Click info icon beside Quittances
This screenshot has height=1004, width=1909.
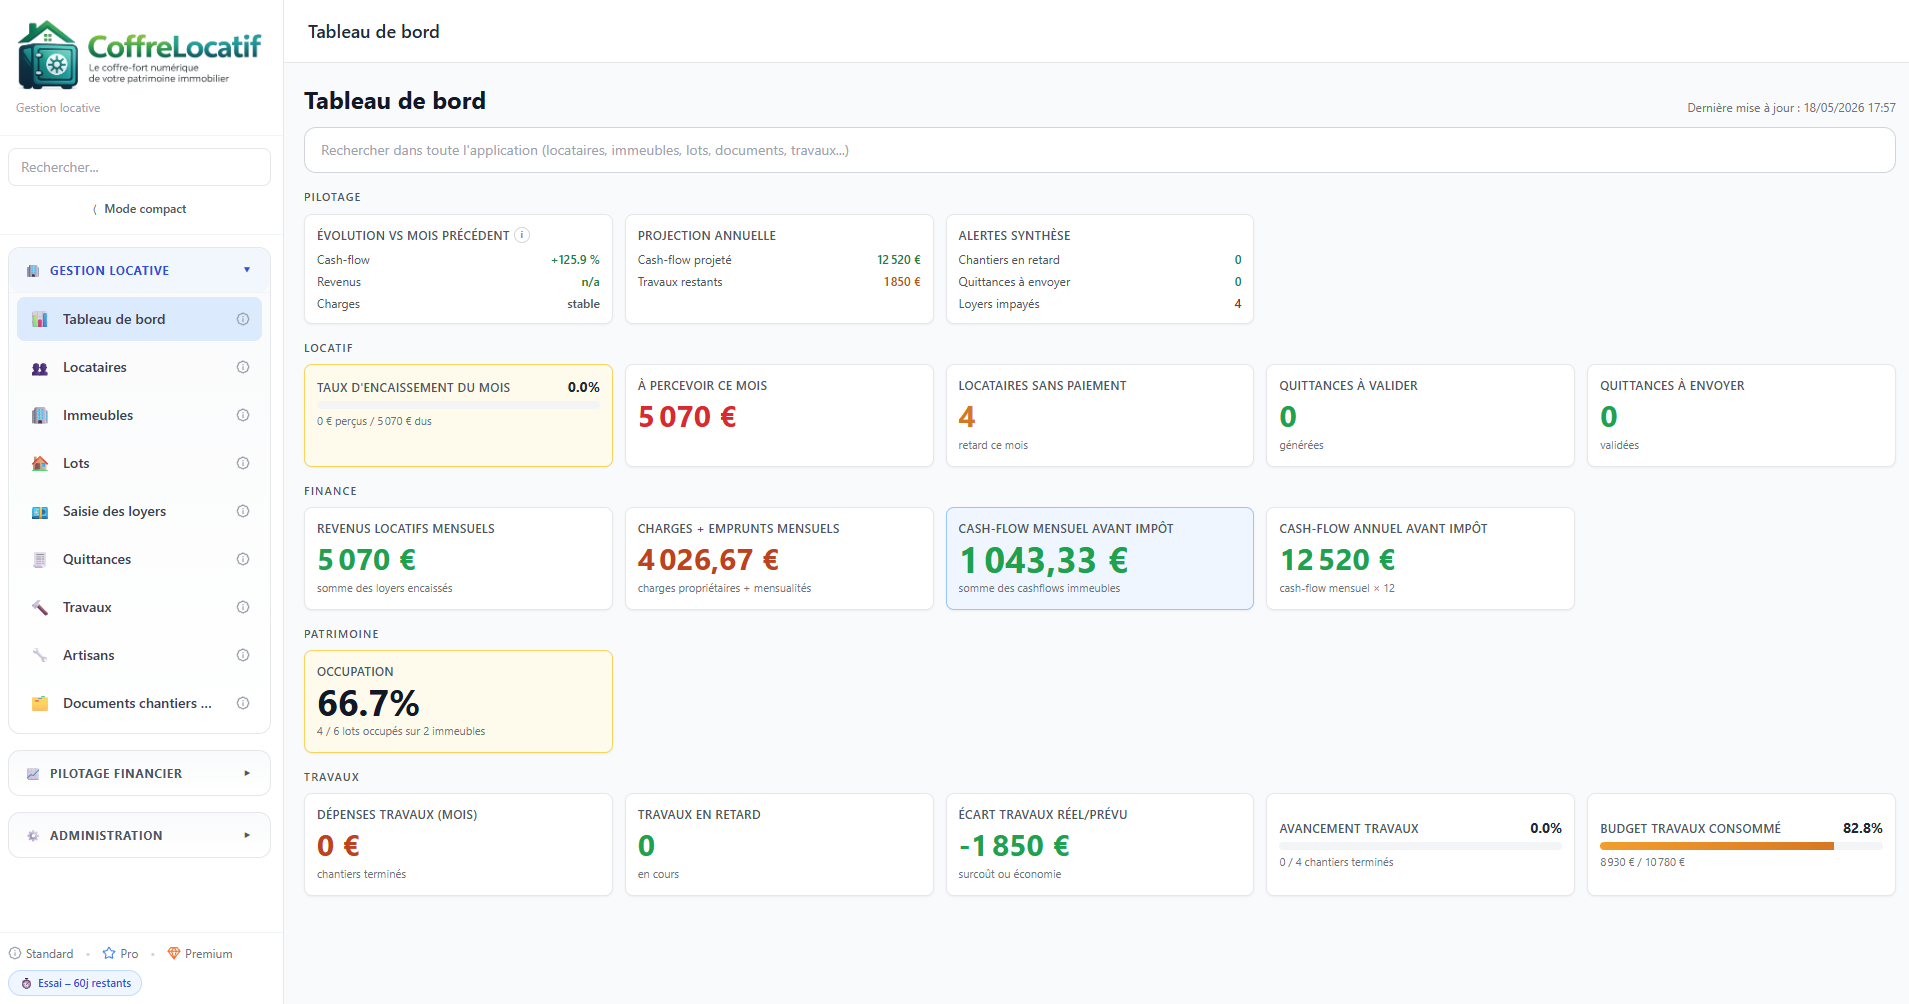[x=243, y=559]
